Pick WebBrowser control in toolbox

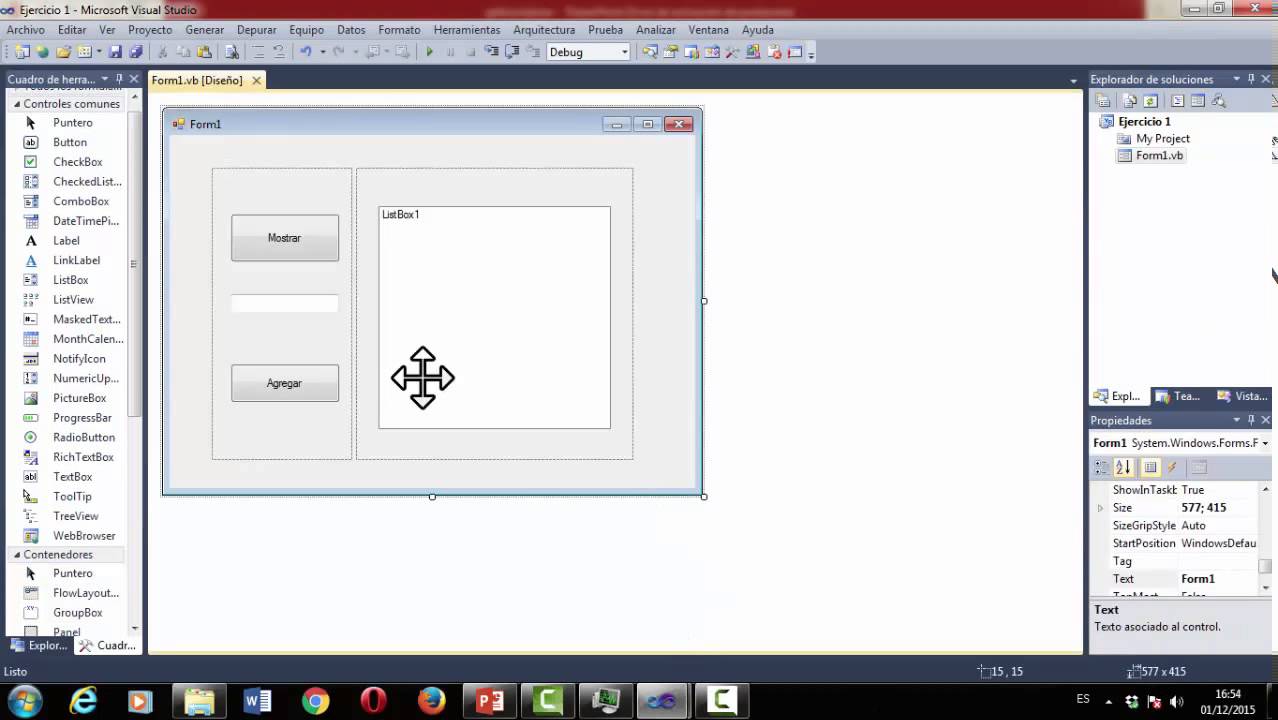point(84,536)
